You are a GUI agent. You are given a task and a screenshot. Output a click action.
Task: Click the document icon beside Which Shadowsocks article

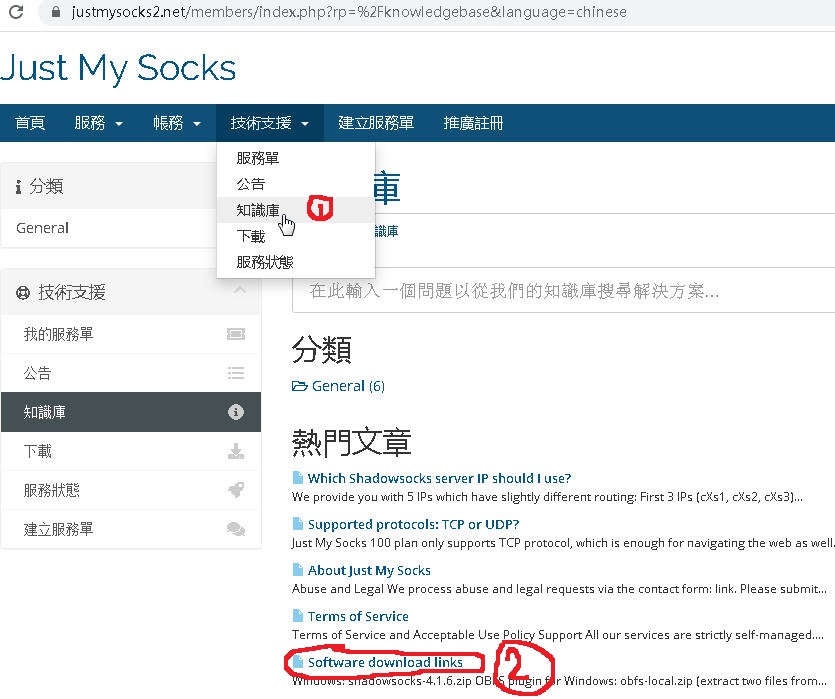click(298, 478)
